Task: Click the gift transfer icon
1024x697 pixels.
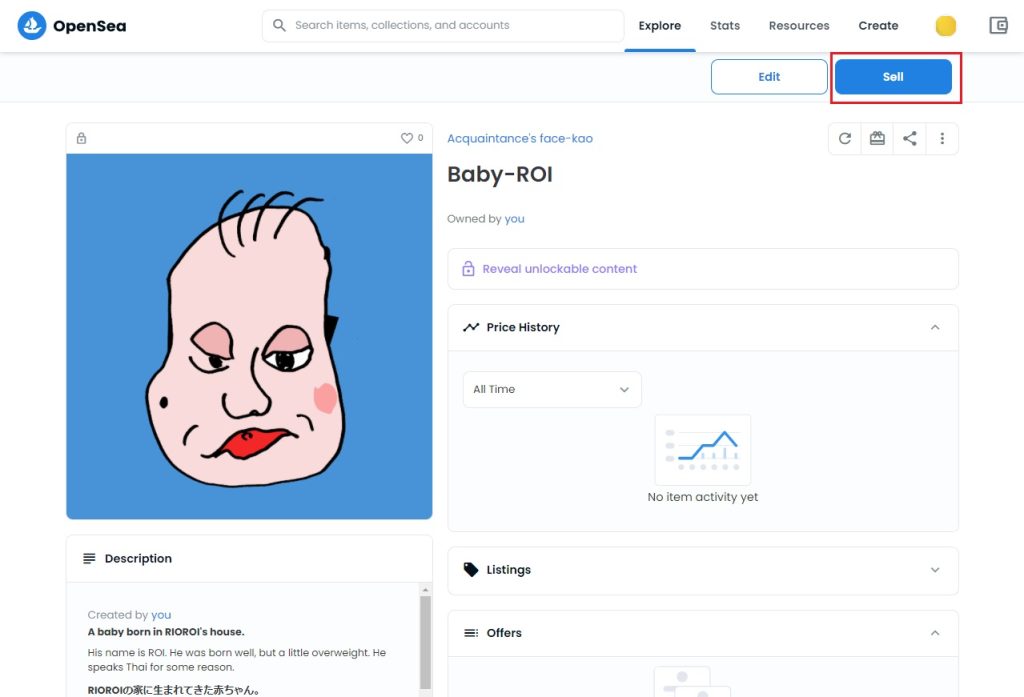Action: pyautogui.click(x=877, y=138)
